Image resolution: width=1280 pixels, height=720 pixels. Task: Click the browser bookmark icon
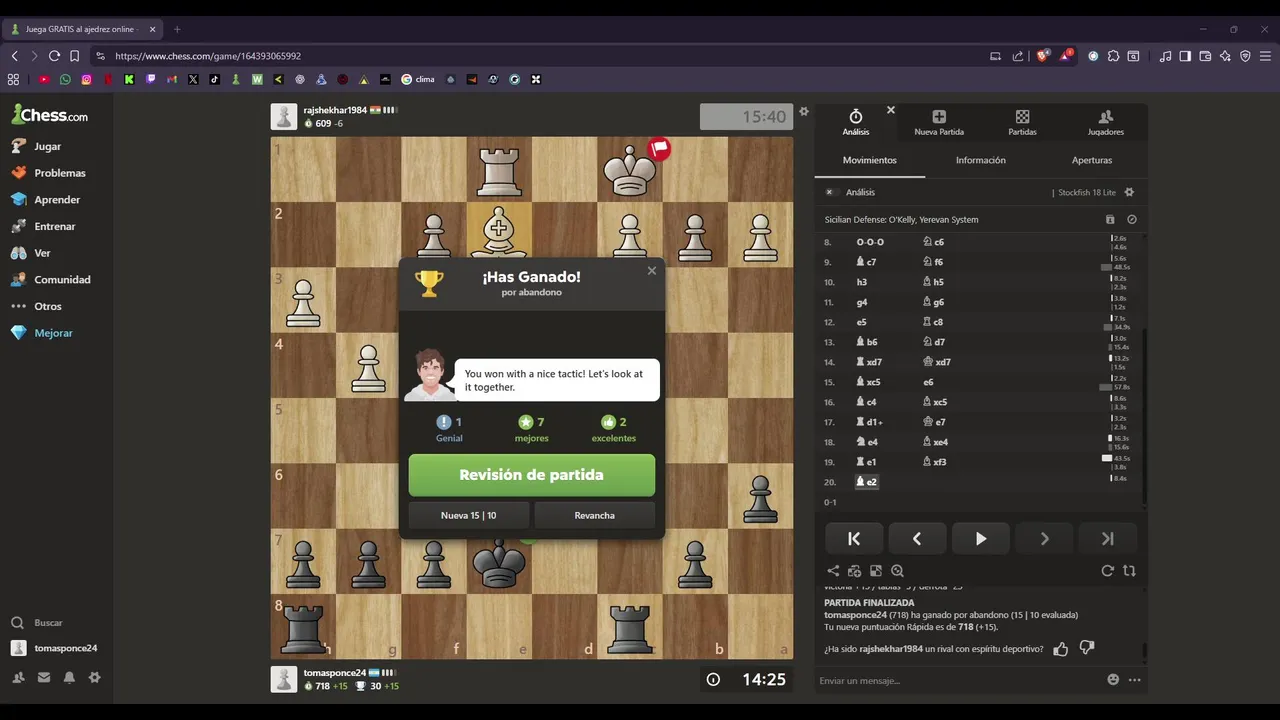coord(75,56)
